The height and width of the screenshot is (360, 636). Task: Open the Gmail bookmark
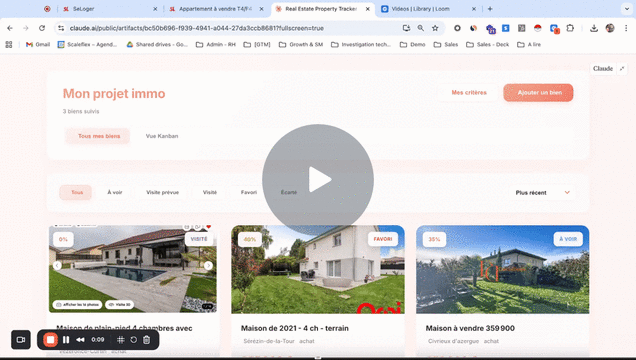[37, 45]
